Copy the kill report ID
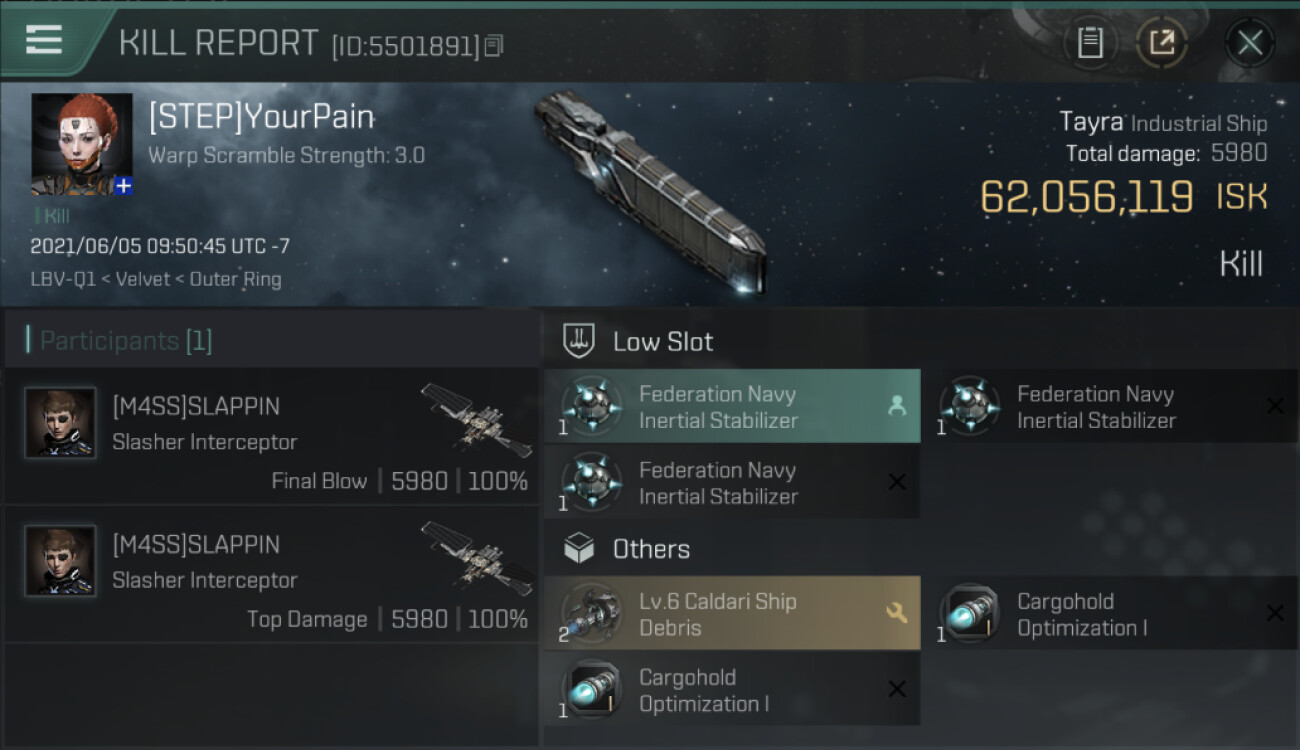The width and height of the screenshot is (1300, 750). coord(494,46)
